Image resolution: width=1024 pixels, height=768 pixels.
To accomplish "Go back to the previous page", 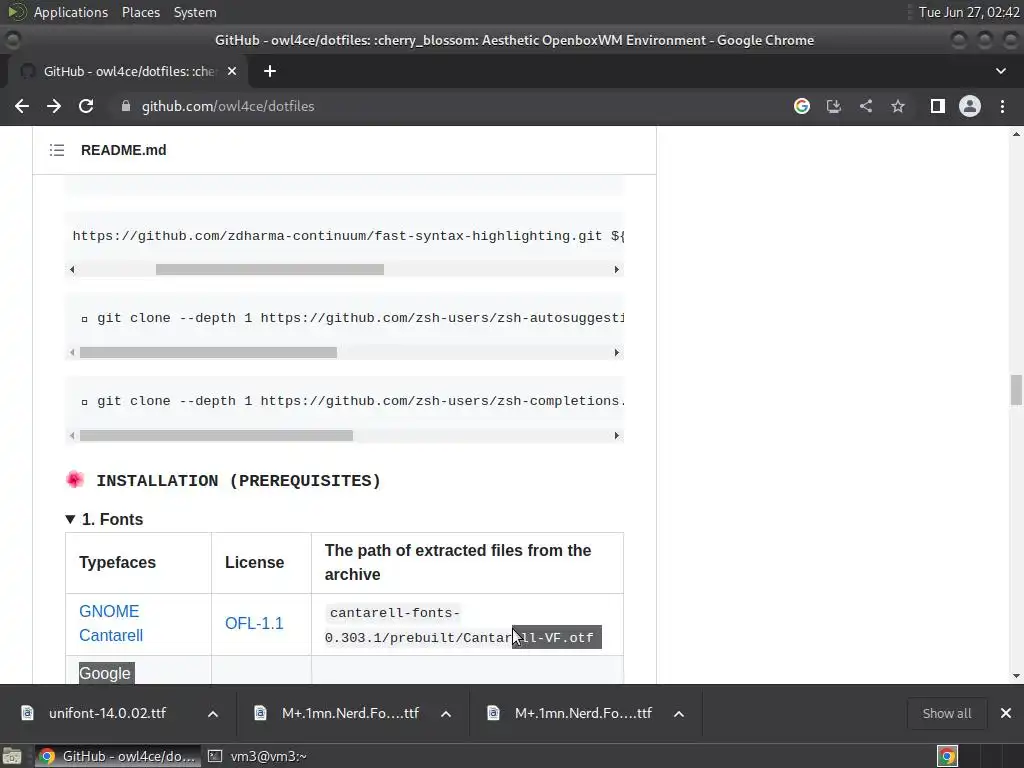I will tap(22, 106).
